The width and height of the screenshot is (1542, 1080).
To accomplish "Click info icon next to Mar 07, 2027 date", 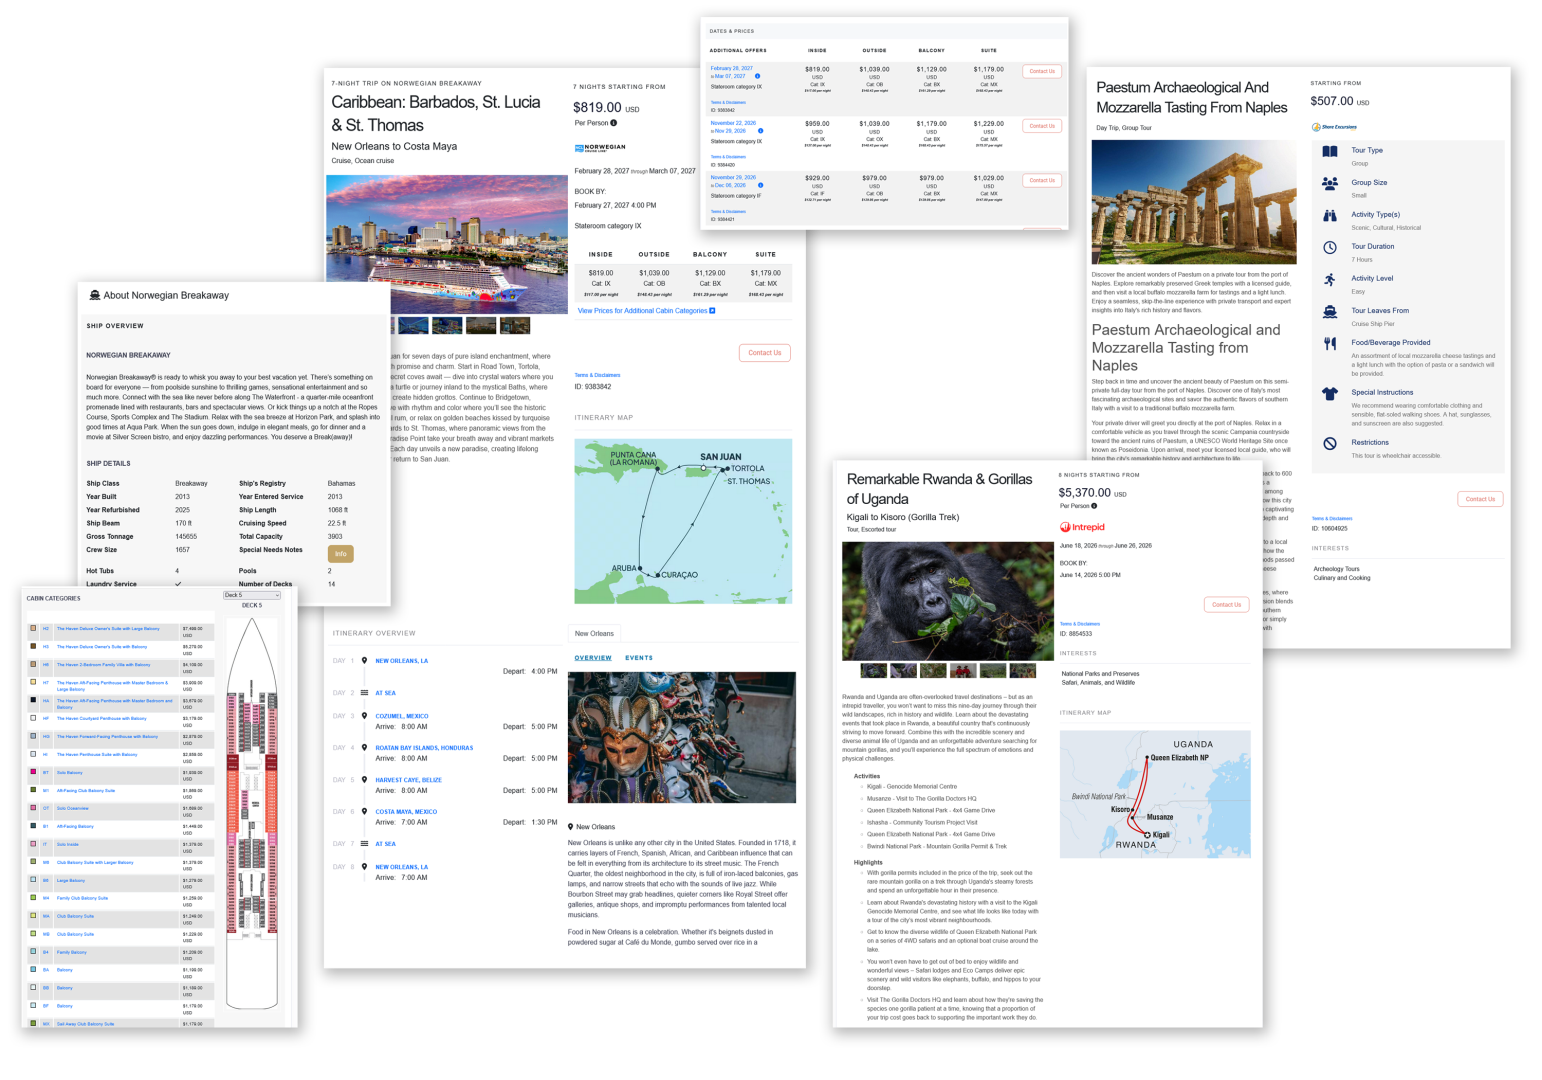I will tap(757, 76).
